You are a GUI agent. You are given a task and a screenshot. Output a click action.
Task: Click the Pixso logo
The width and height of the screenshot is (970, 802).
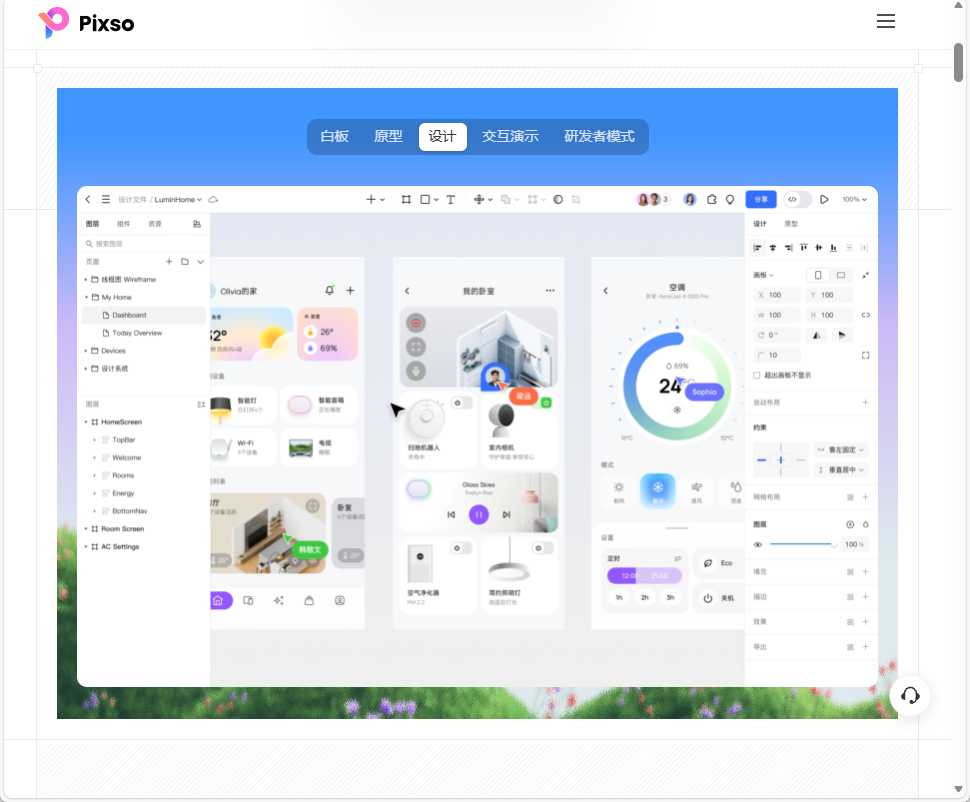pyautogui.click(x=86, y=23)
